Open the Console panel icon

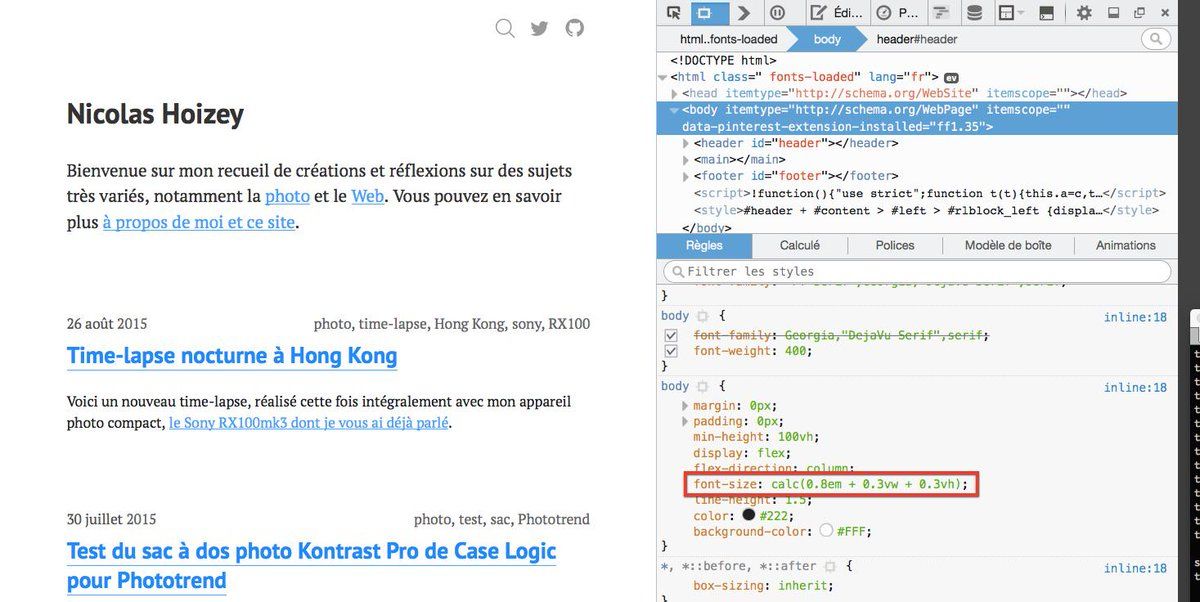(x=743, y=13)
